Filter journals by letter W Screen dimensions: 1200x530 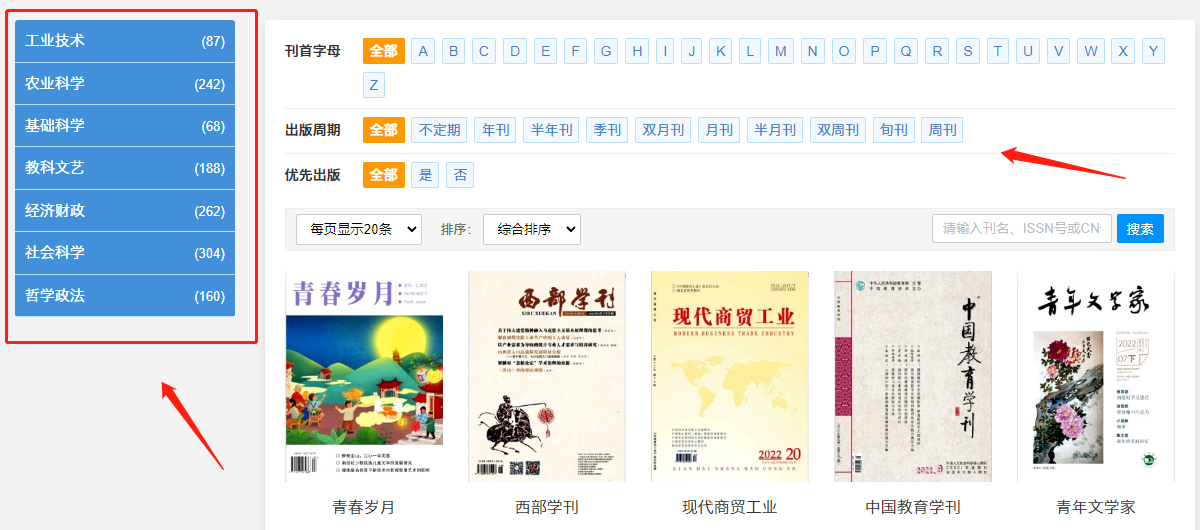tap(1091, 51)
